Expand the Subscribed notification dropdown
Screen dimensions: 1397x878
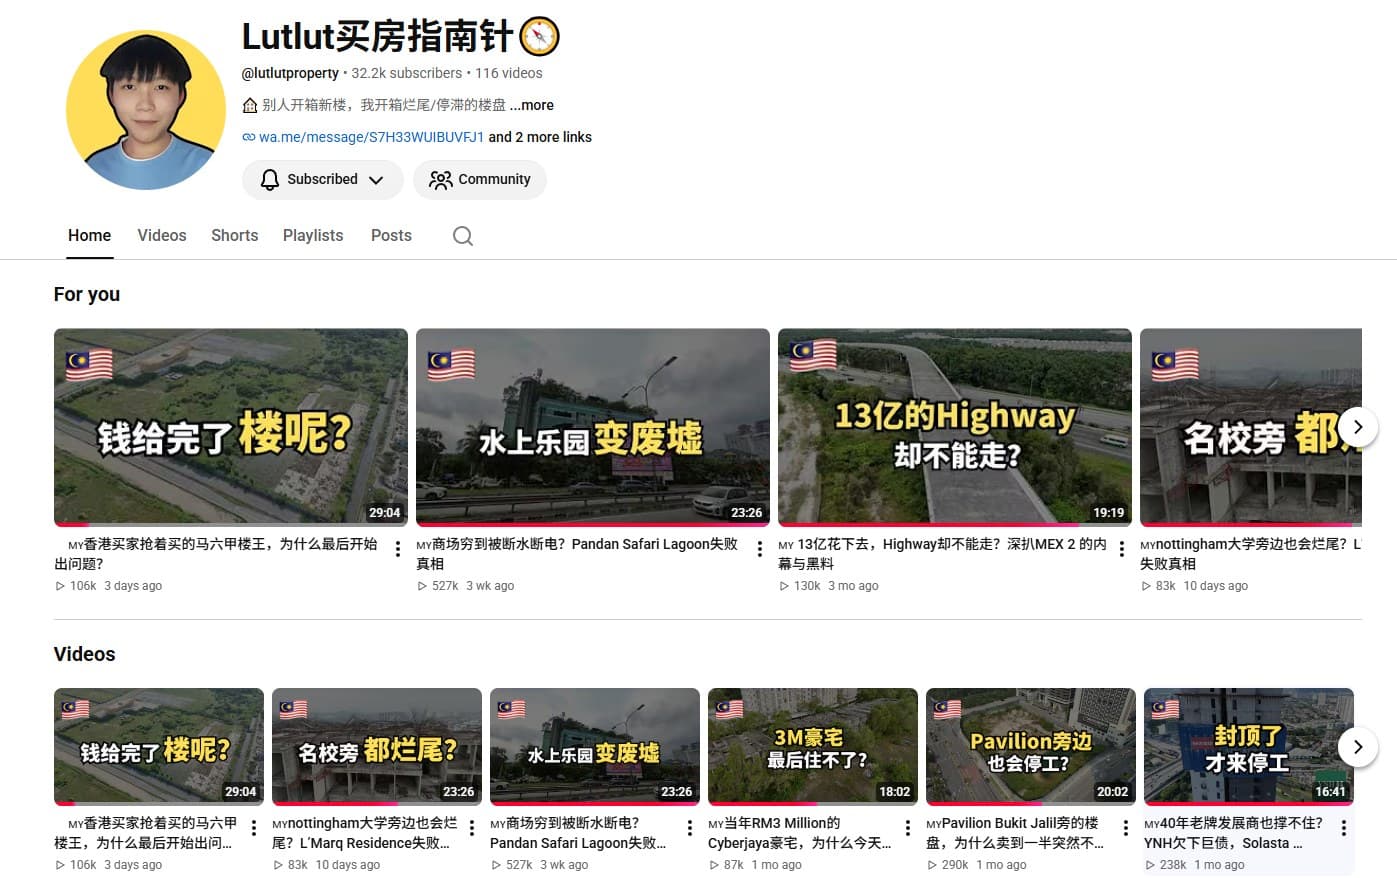pos(323,180)
